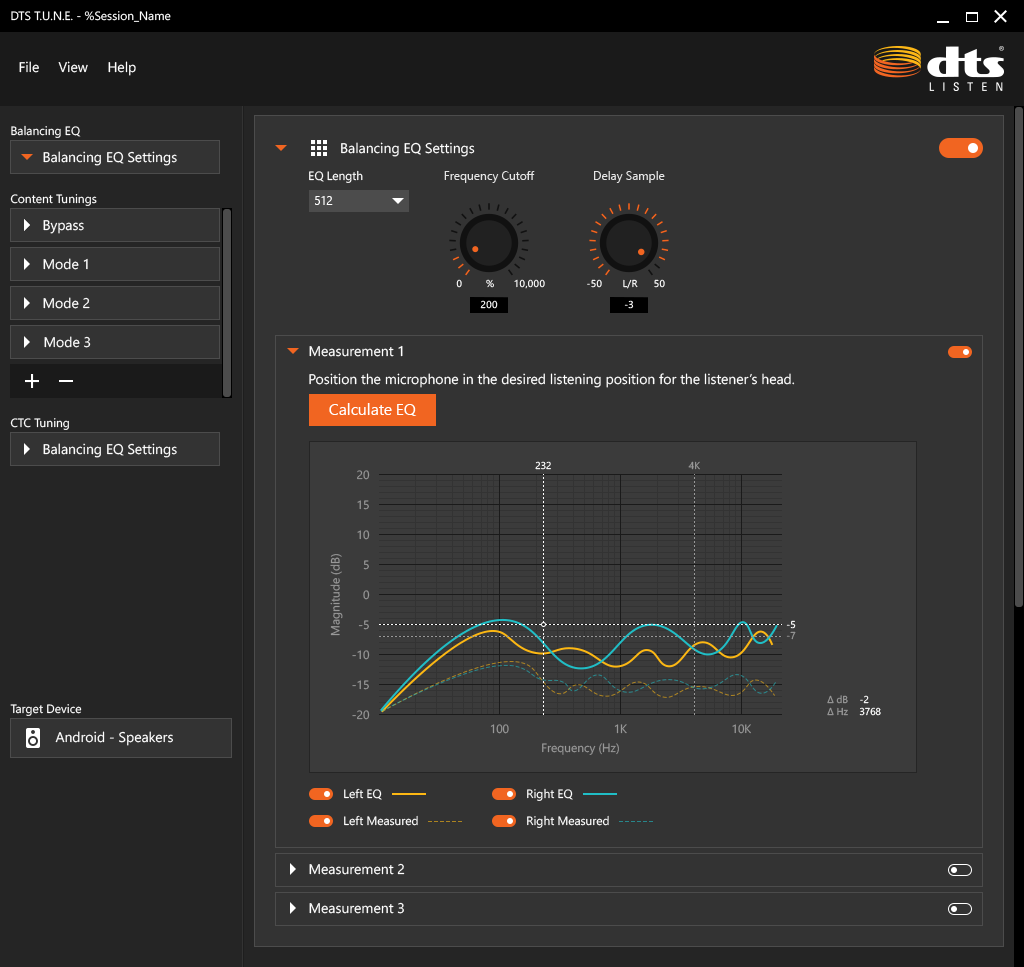Viewport: 1024px width, 967px height.
Task: Click the Delay Sample value field -3
Action: pyautogui.click(x=629, y=305)
